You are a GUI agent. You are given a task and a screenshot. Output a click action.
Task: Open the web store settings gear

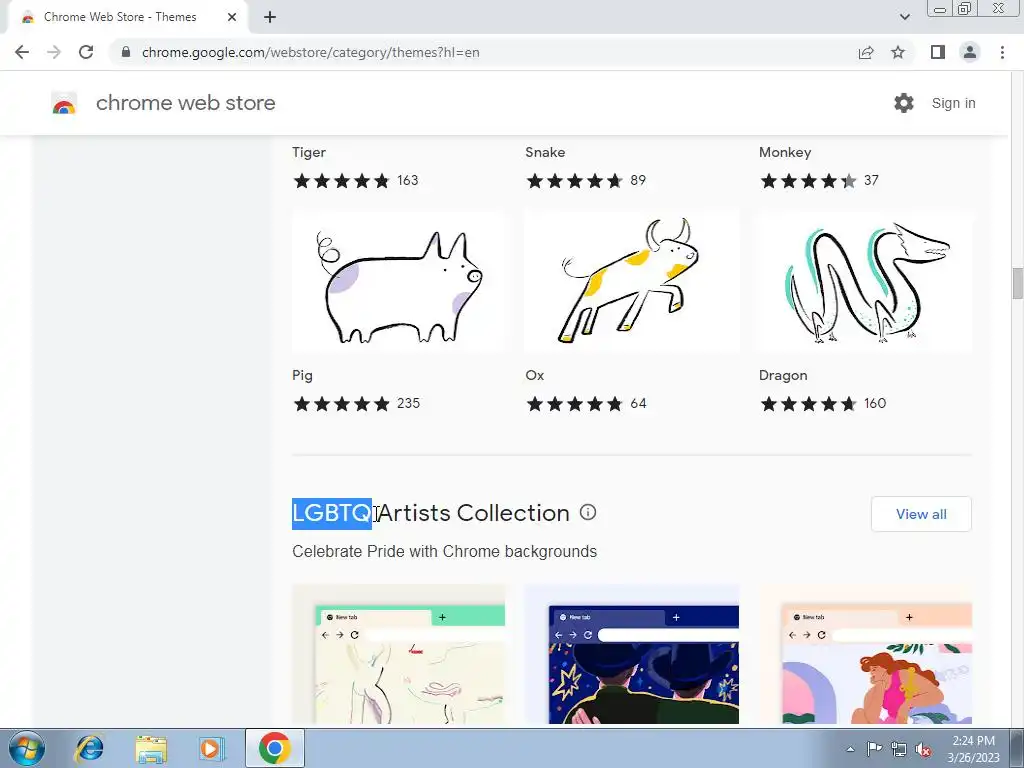coord(904,103)
